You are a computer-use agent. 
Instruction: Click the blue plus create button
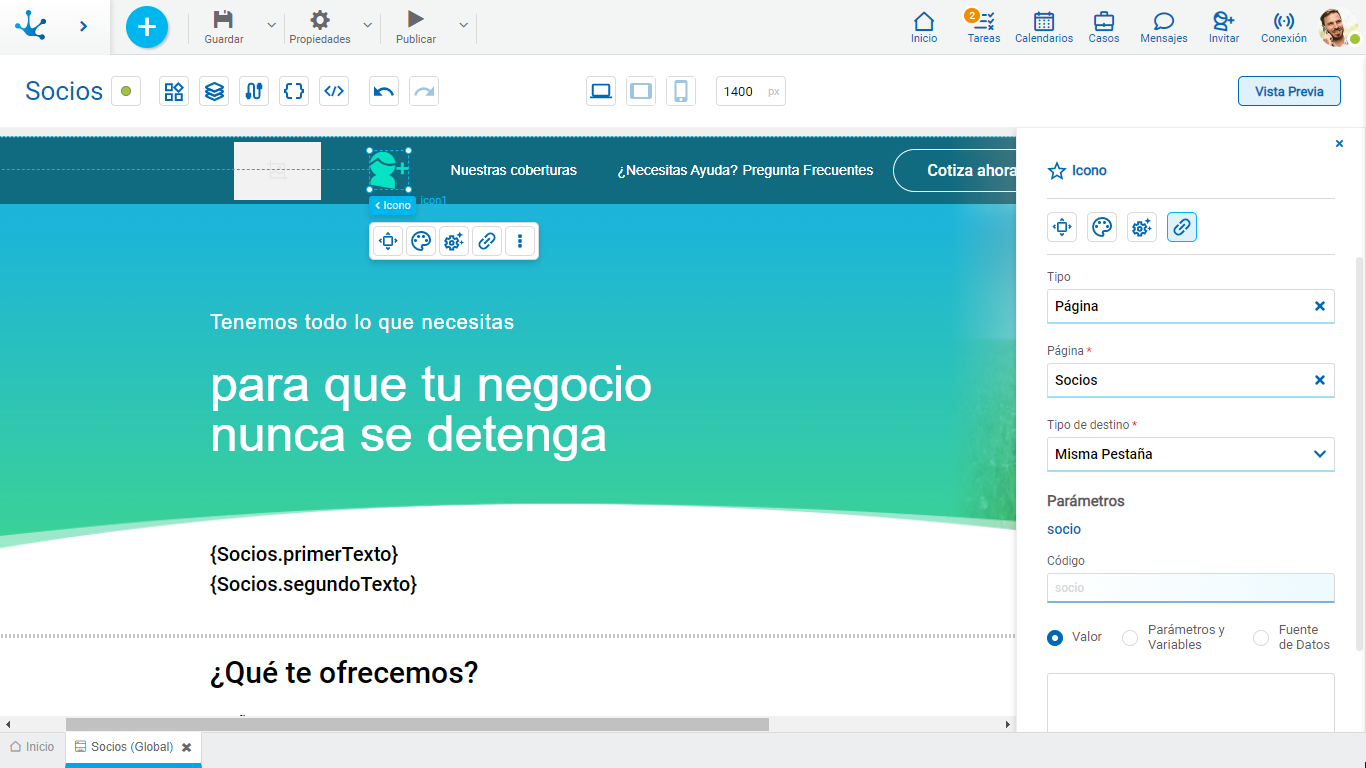(x=147, y=26)
